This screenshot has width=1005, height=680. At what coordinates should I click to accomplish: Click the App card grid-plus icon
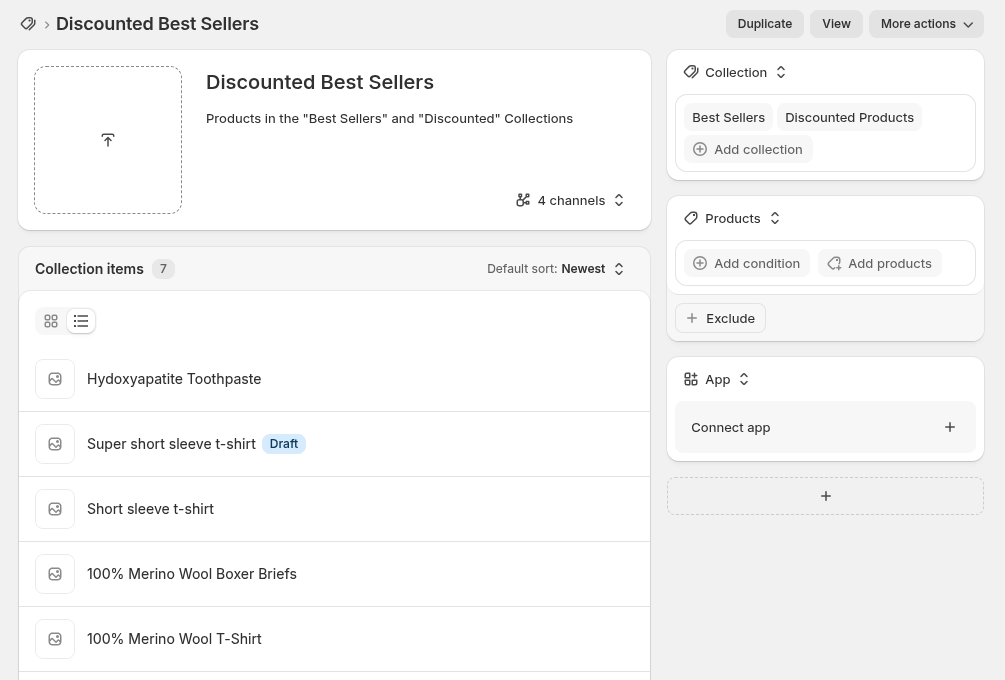[691, 379]
